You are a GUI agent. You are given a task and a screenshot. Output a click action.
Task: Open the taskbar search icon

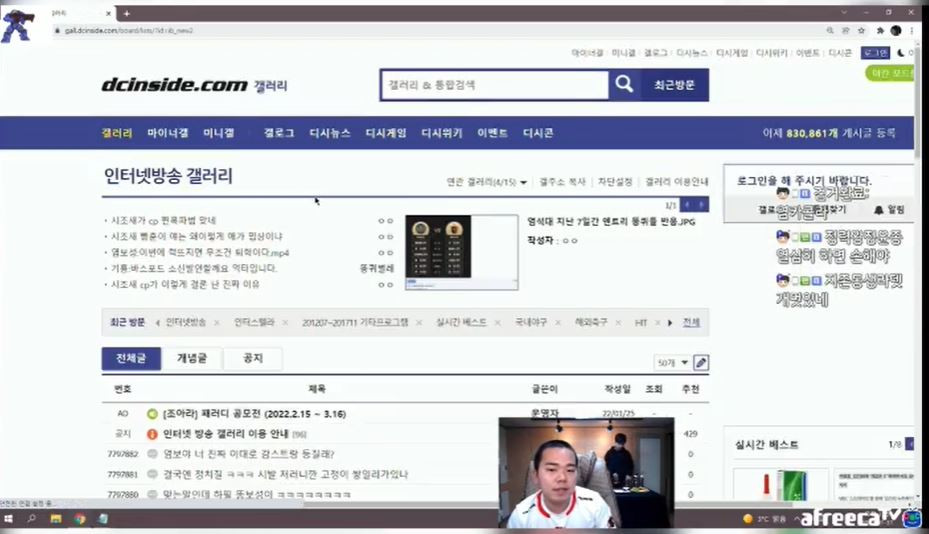31,519
